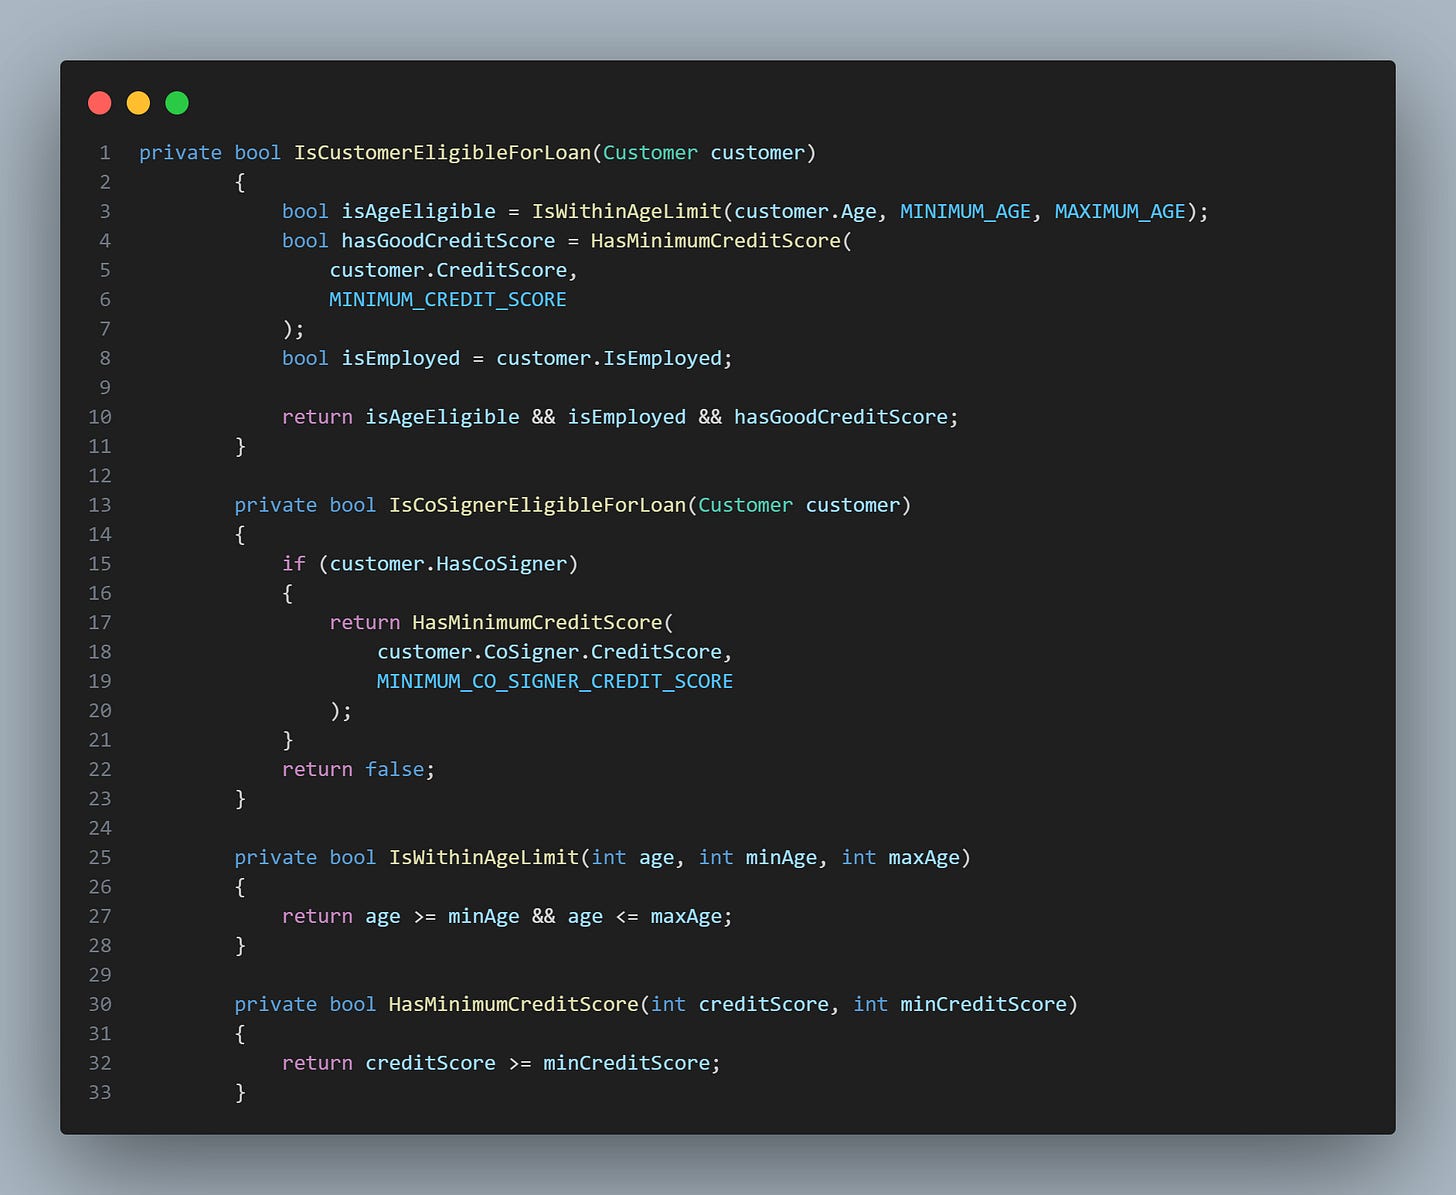Click minAge in the line 27 return statement
Screen dimensions: 1456x1195
coord(484,917)
